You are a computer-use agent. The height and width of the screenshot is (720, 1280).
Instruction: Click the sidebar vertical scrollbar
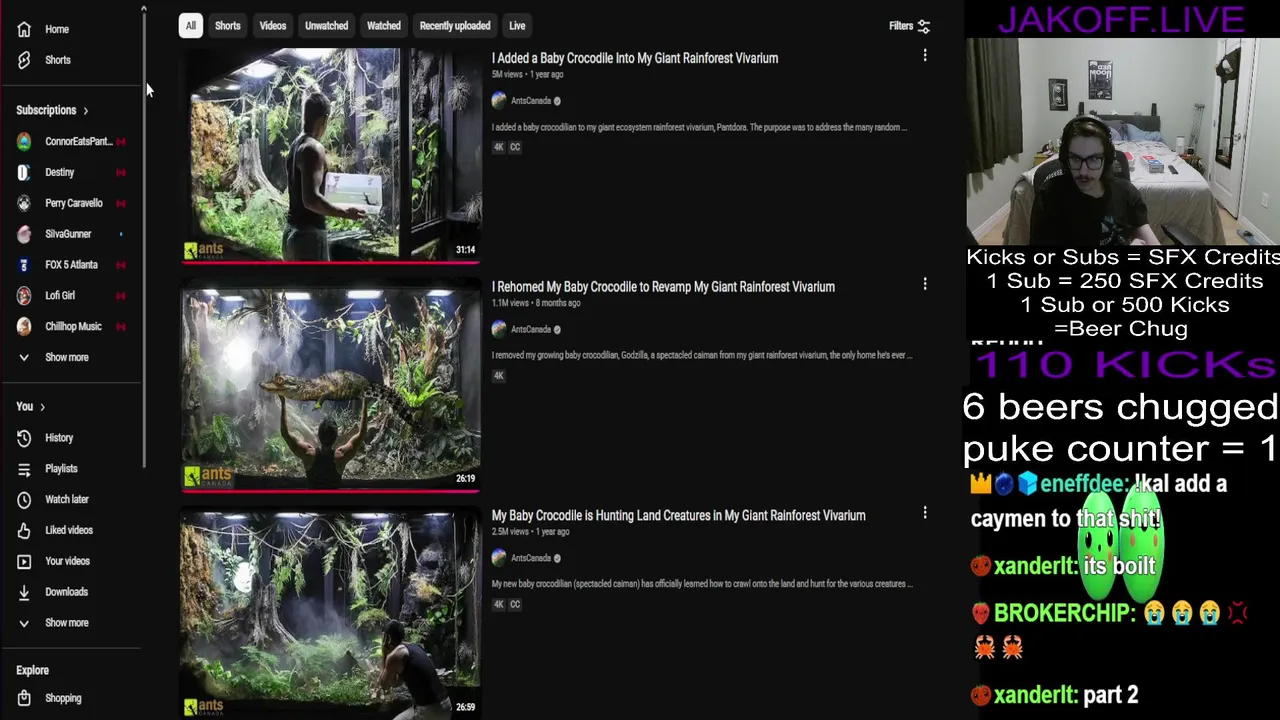[x=144, y=240]
